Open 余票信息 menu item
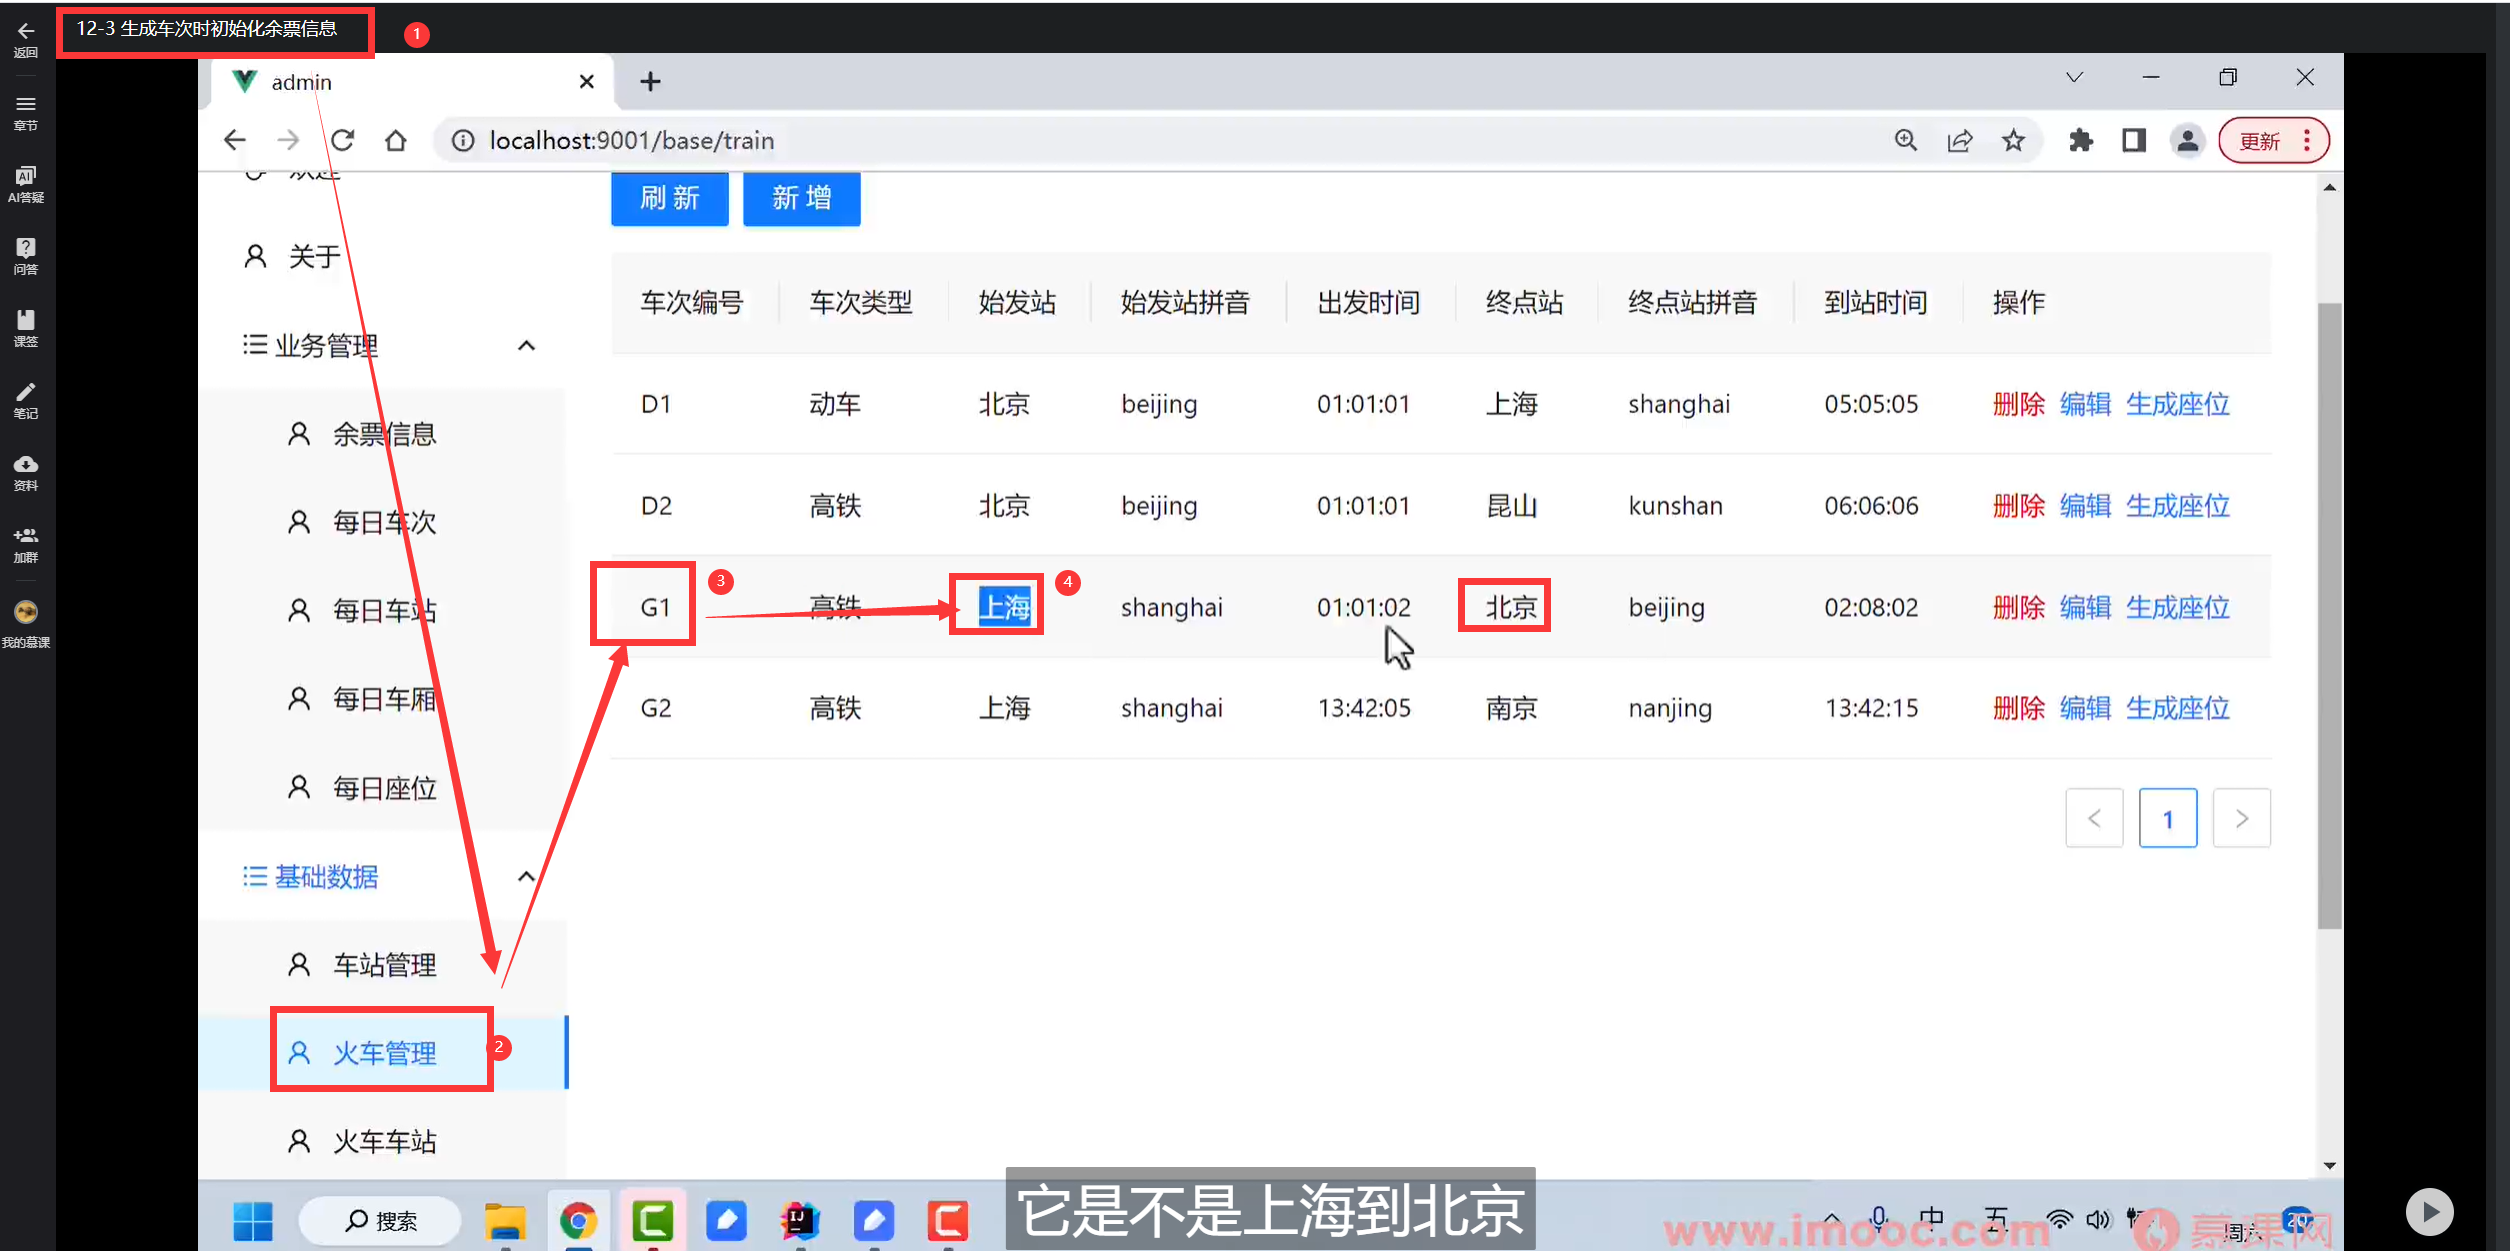 pyautogui.click(x=384, y=435)
